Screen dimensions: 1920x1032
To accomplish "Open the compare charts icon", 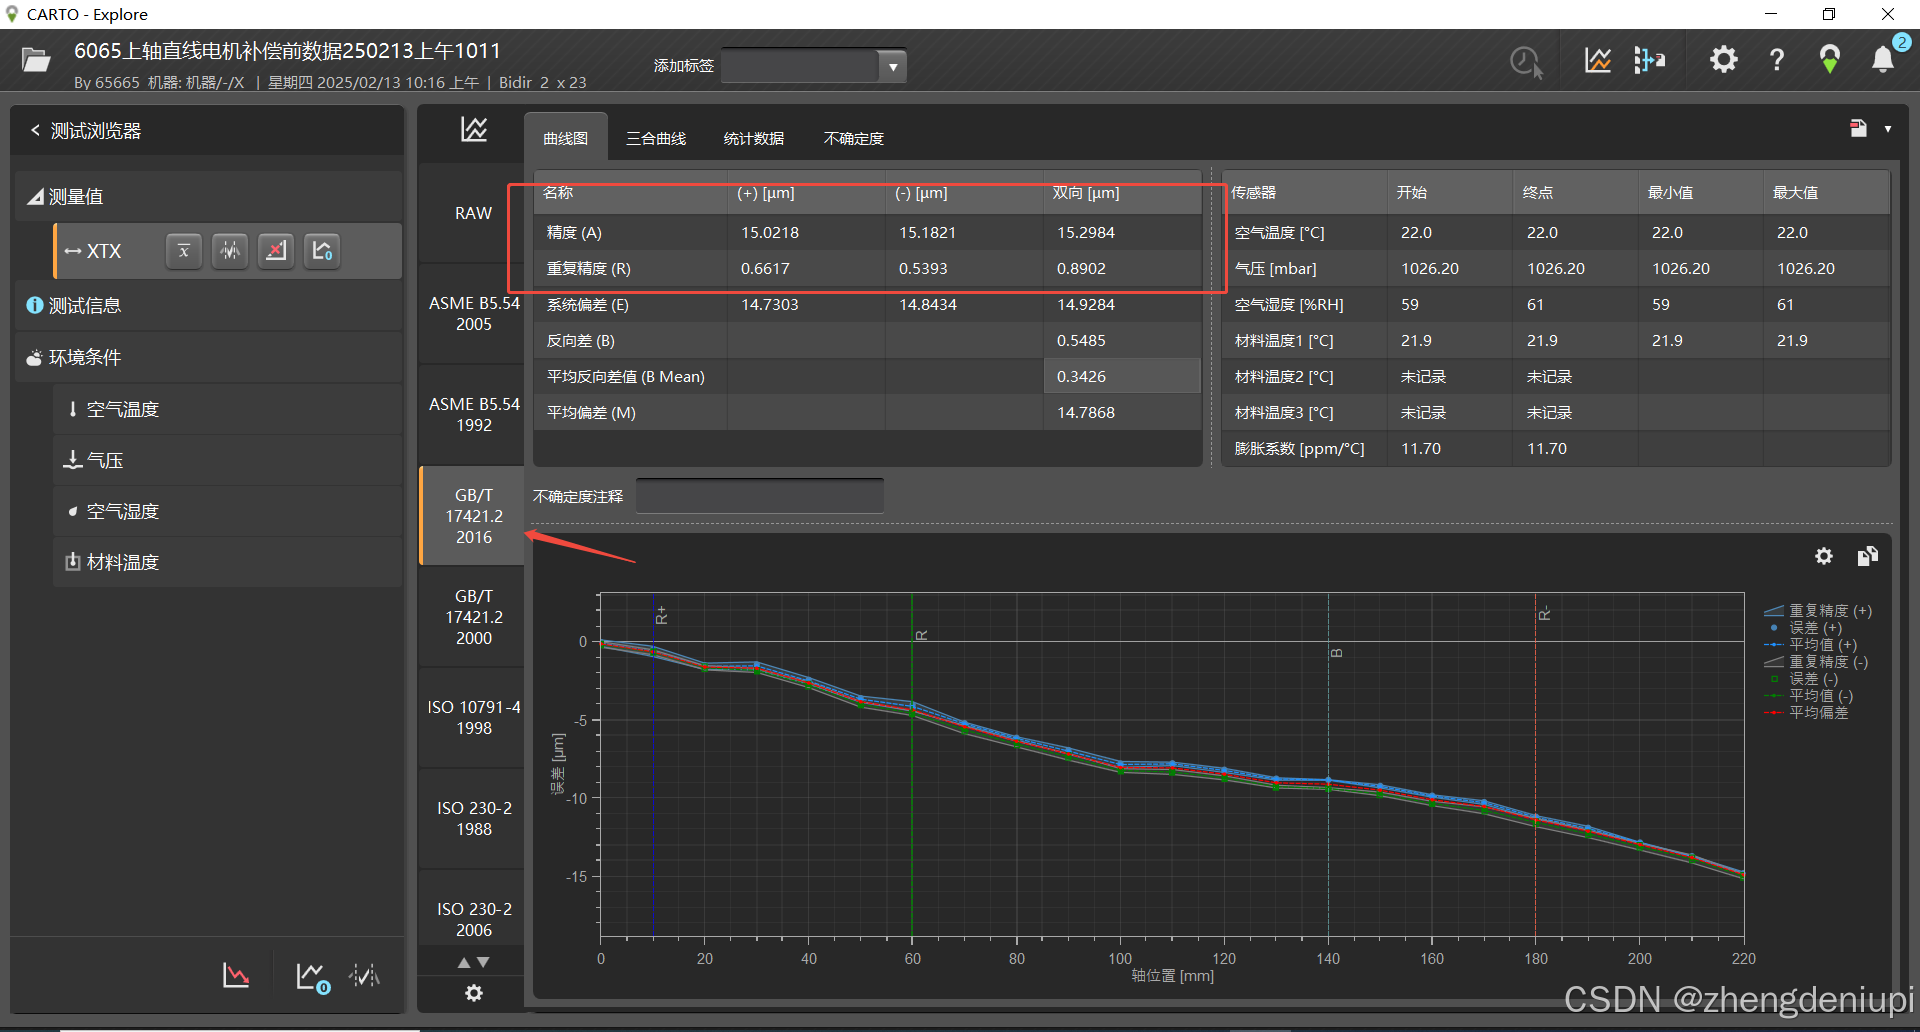I will pos(1598,60).
